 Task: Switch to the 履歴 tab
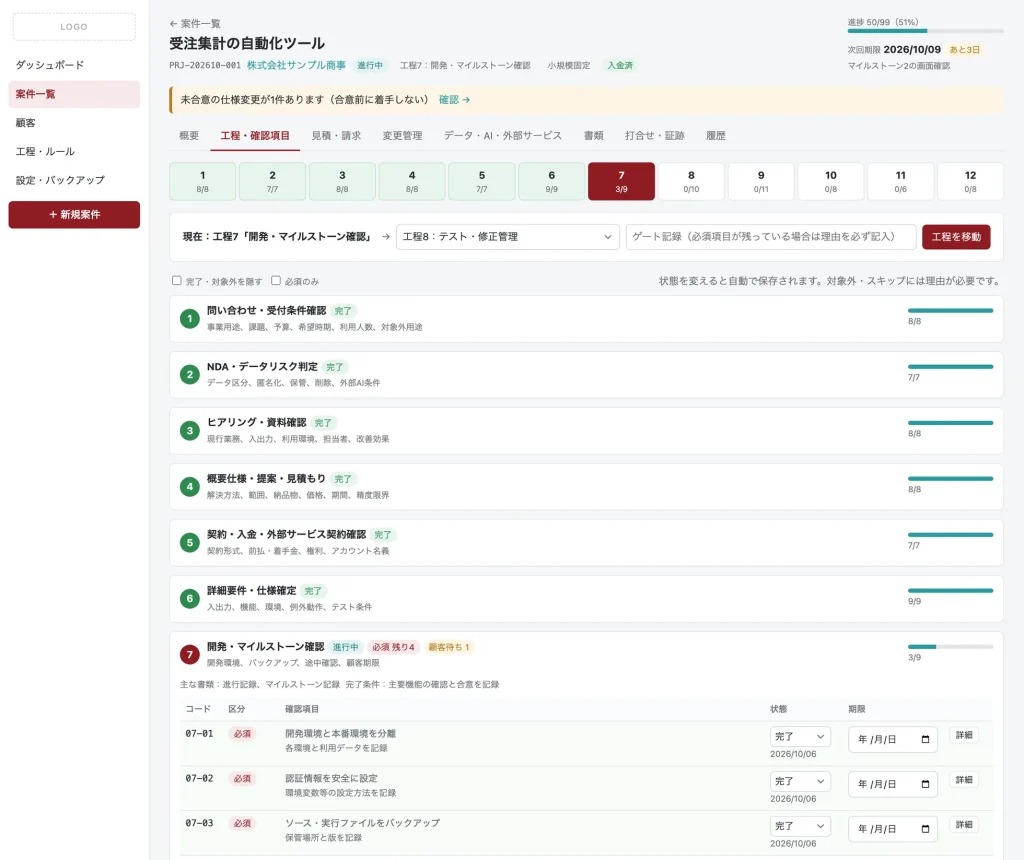(x=715, y=136)
